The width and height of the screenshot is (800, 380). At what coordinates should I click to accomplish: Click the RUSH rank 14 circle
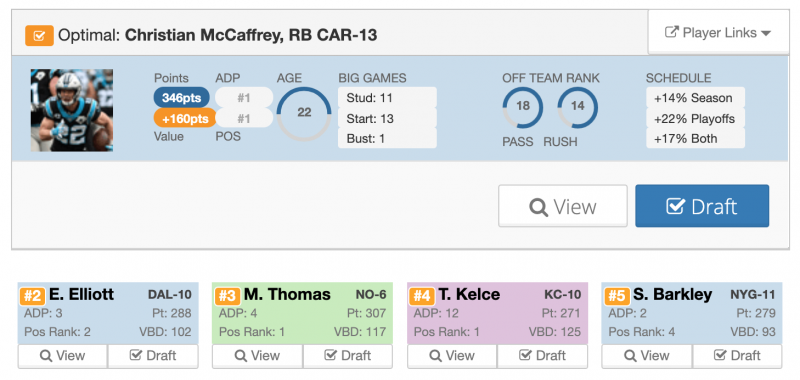pos(578,107)
